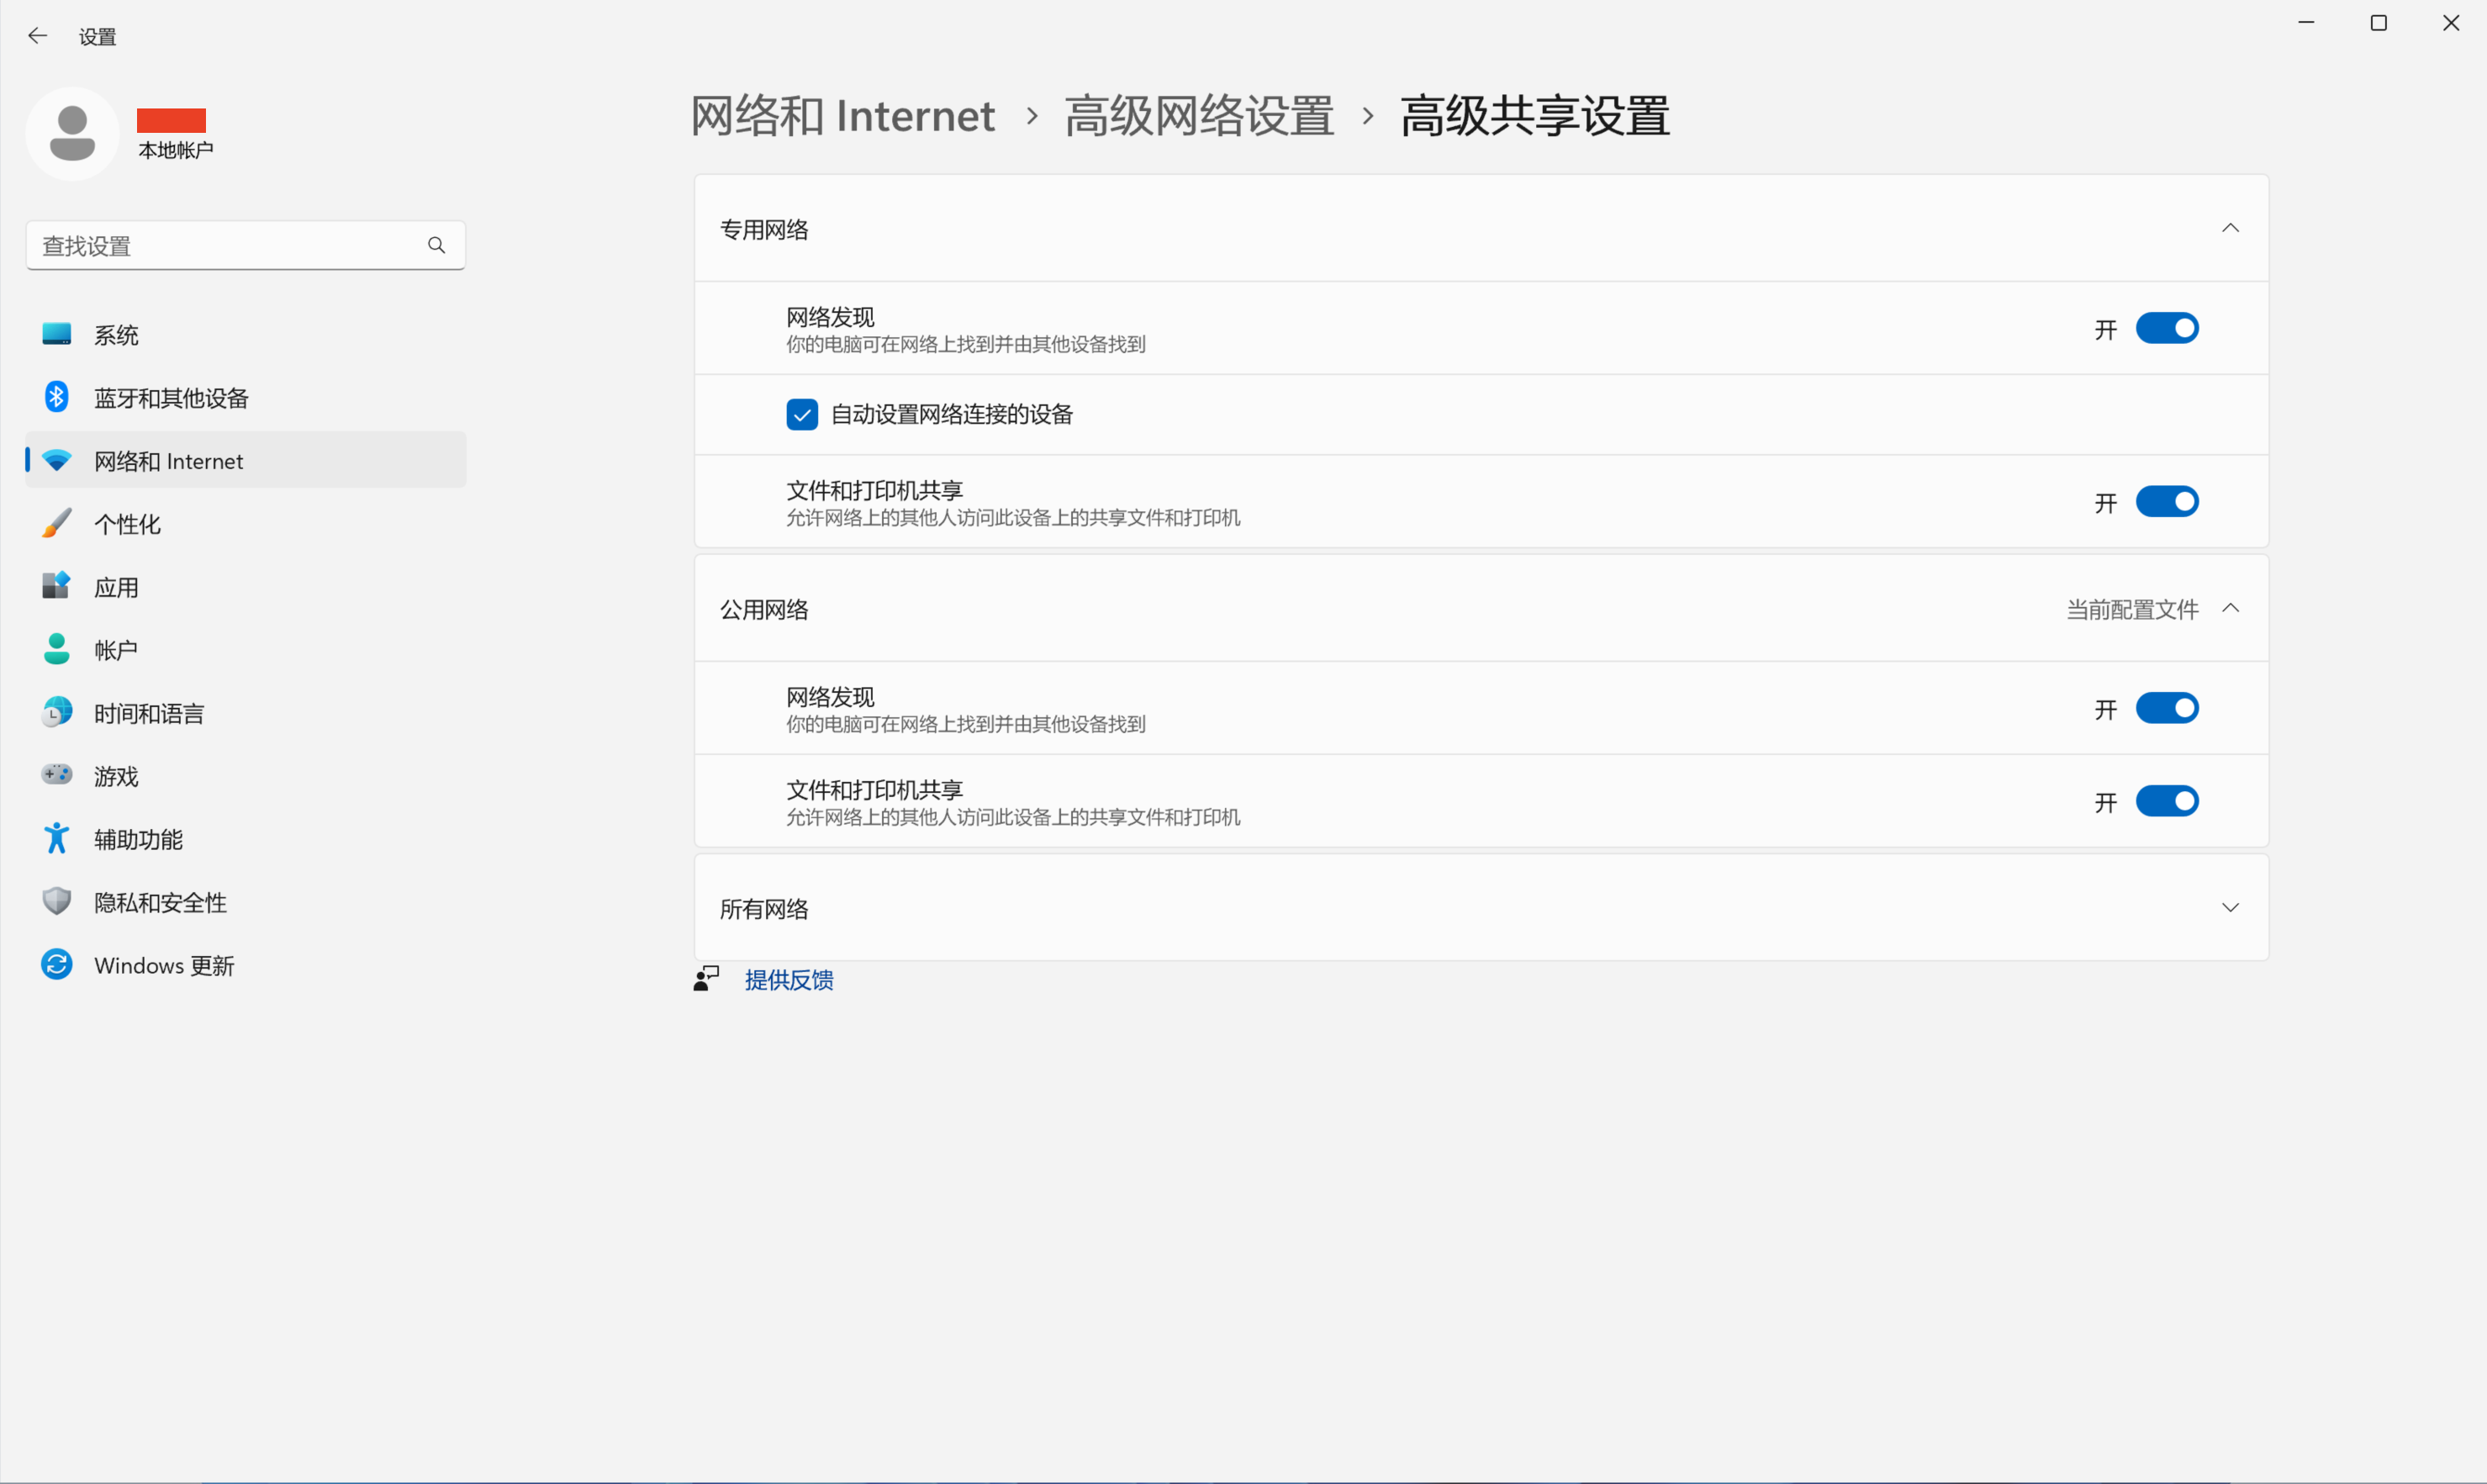This screenshot has width=2487, height=1484.
Task: Click the user account avatar picture
Action: click(72, 134)
